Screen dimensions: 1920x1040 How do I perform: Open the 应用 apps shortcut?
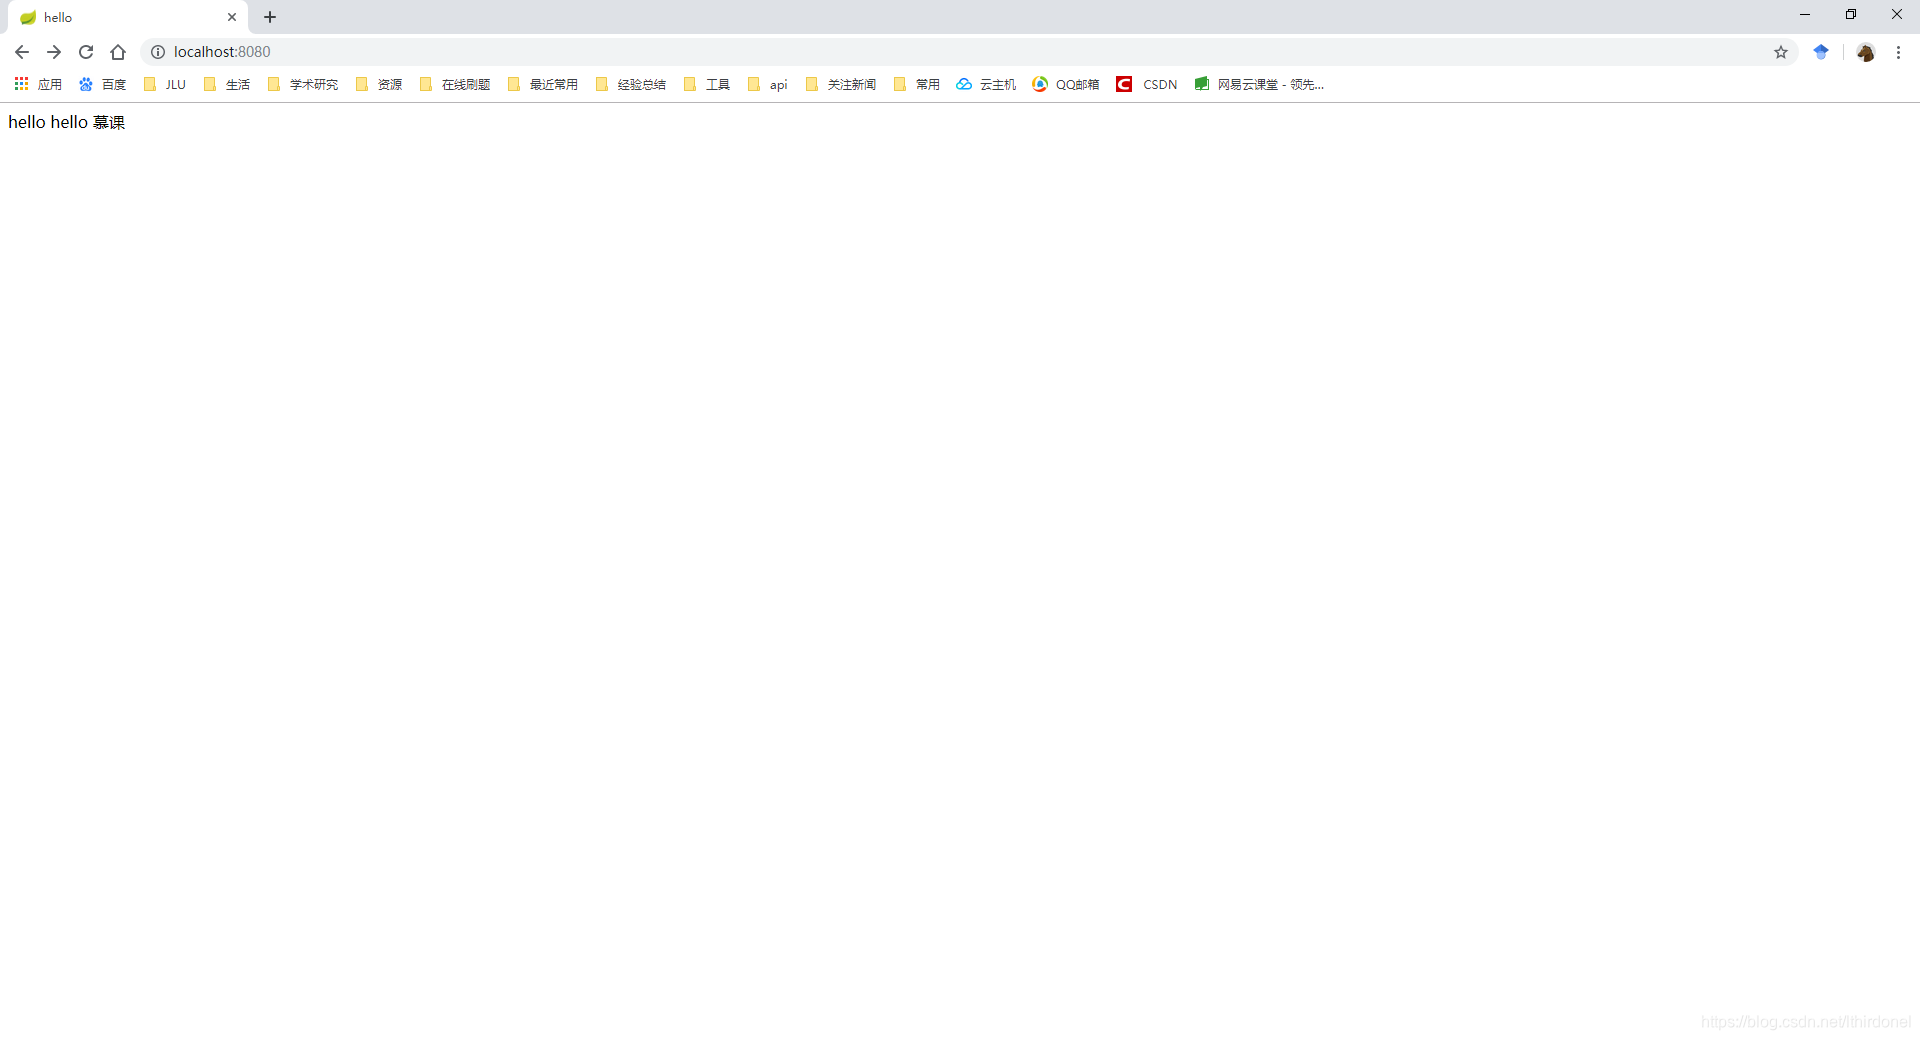pos(38,84)
